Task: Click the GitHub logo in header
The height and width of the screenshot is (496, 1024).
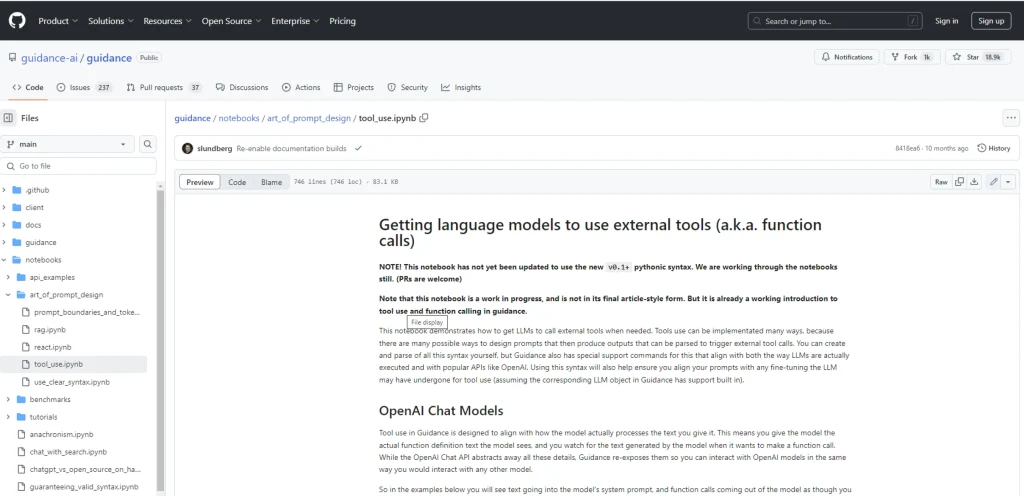Action: pyautogui.click(x=18, y=20)
